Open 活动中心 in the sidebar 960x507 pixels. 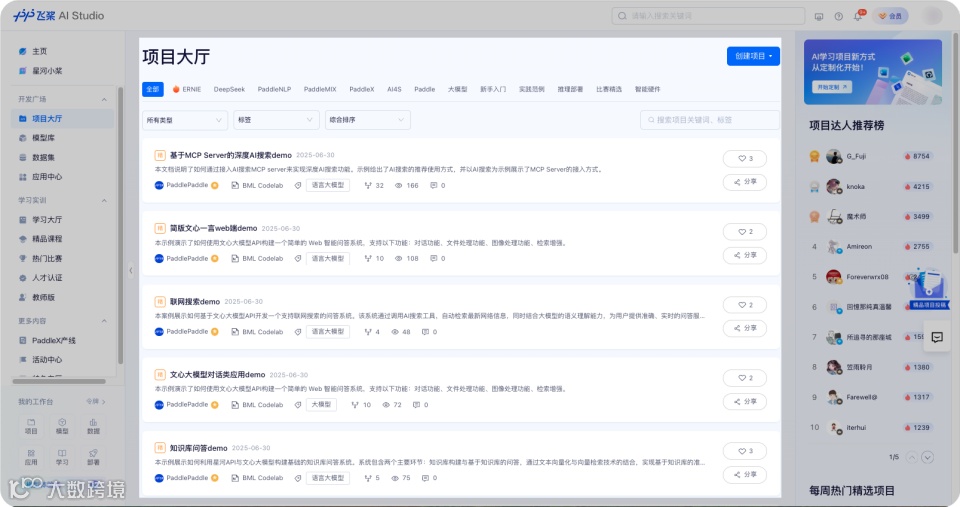point(40,359)
